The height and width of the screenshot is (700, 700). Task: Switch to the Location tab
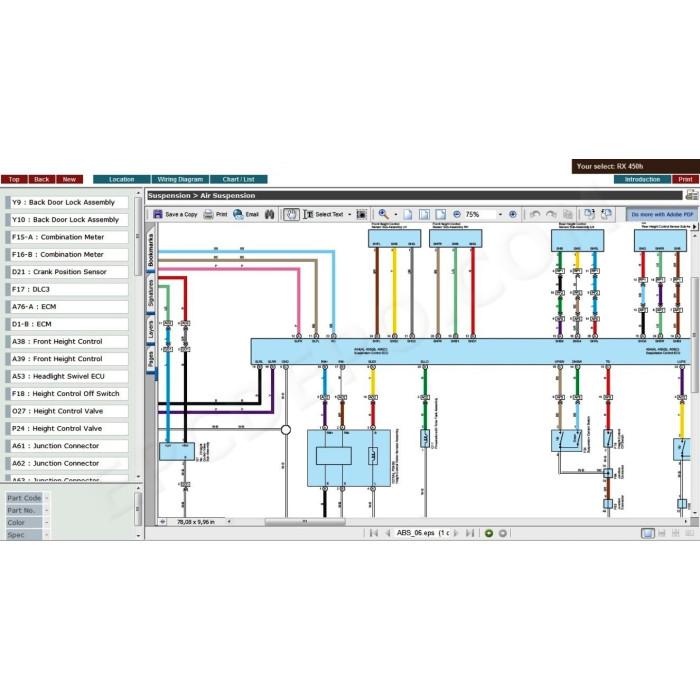tap(121, 179)
